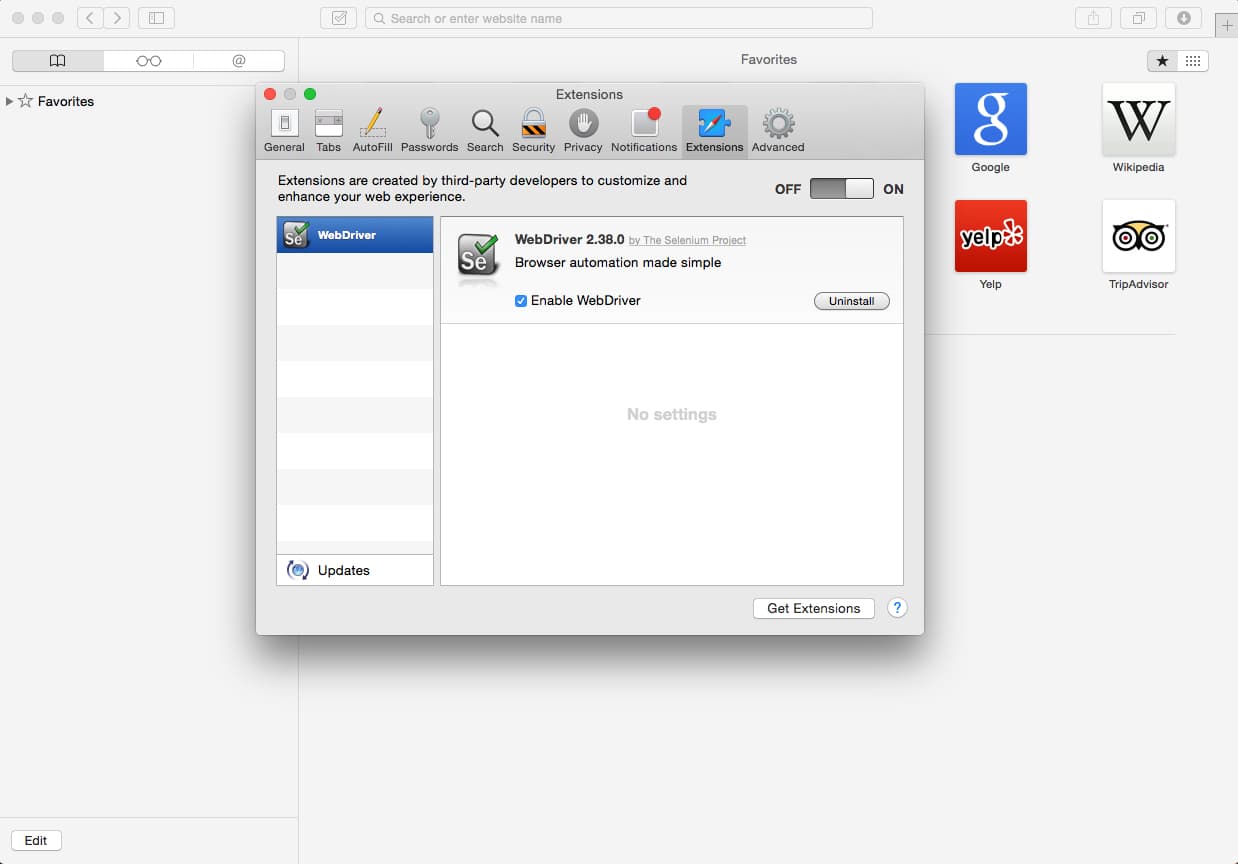Open the Passwords preferences pane
Image resolution: width=1238 pixels, height=864 pixels.
pos(429,130)
